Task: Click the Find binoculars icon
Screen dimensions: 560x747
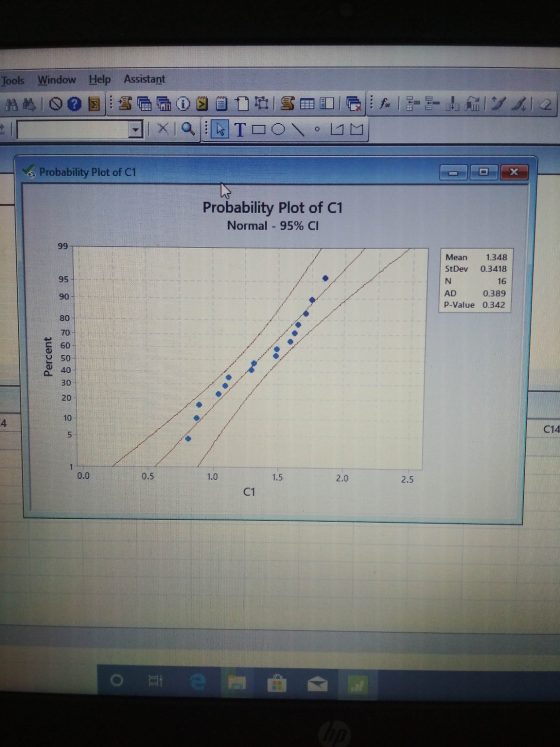Action: click(11, 104)
